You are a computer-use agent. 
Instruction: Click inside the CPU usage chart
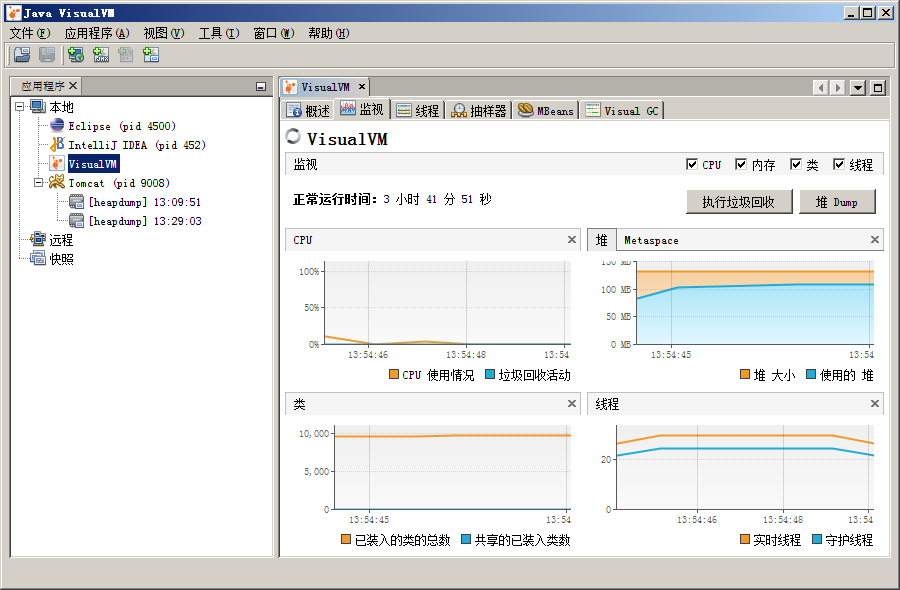coord(448,303)
